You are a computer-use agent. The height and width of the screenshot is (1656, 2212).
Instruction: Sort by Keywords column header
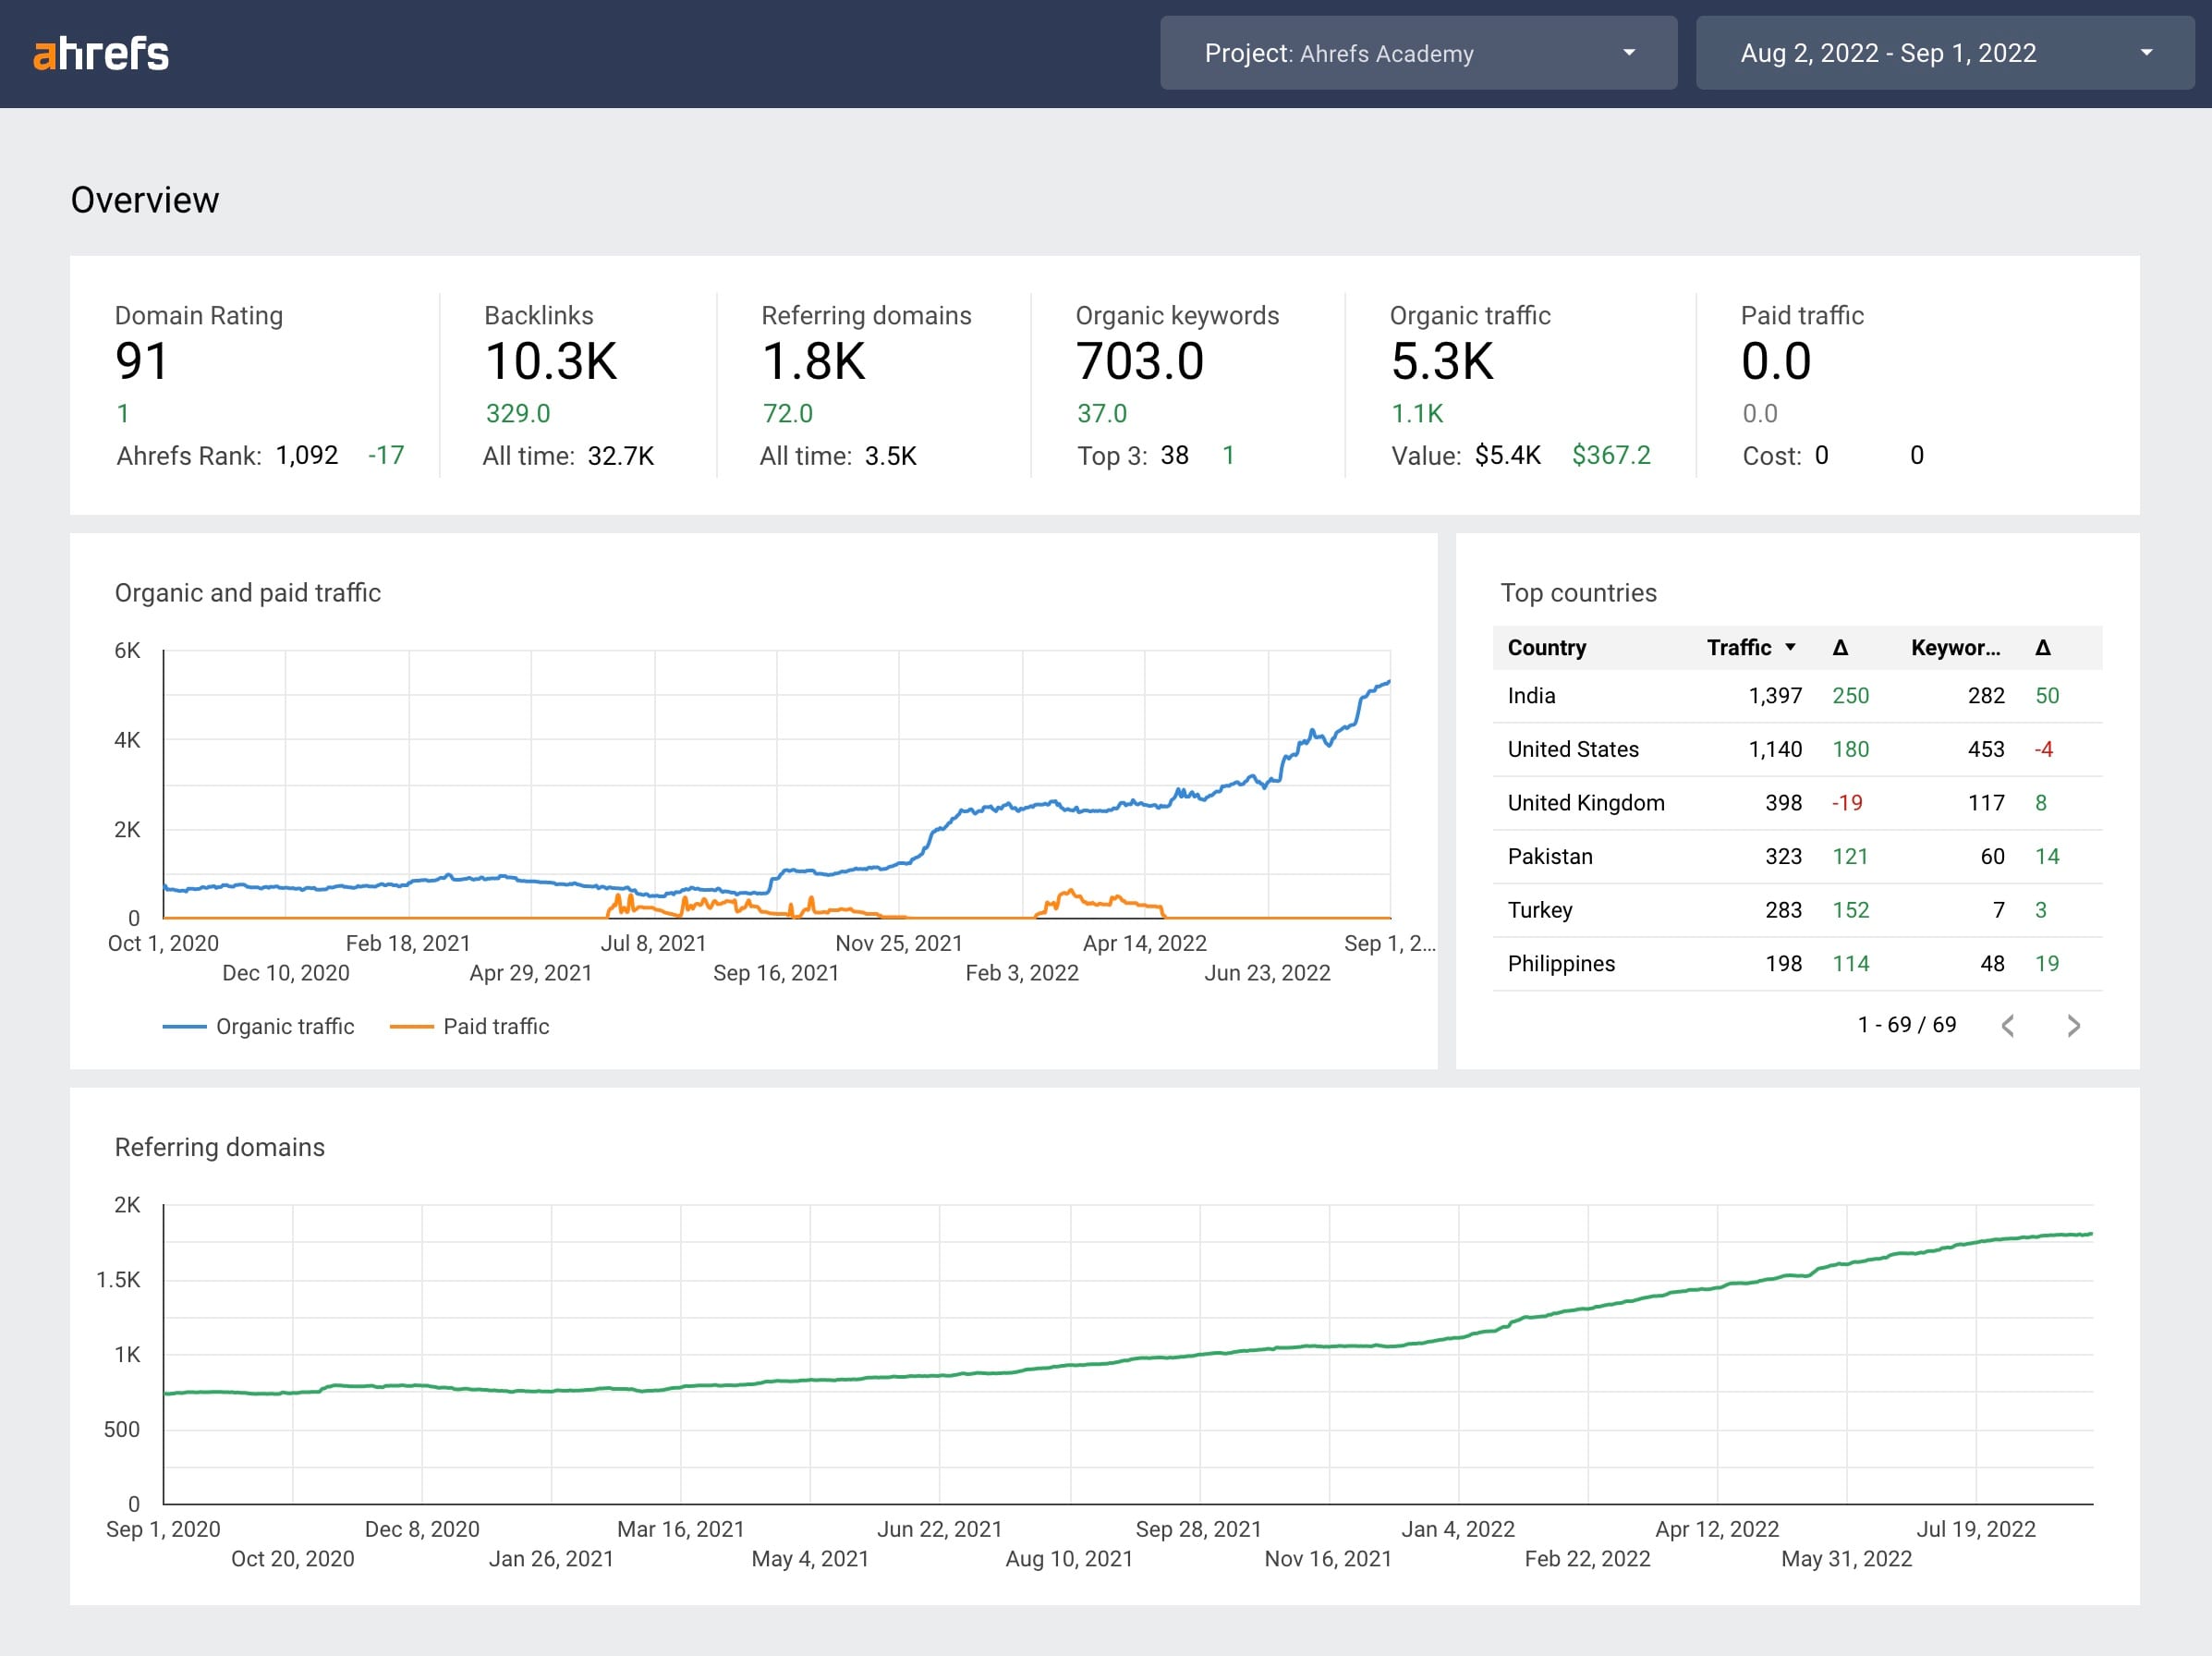pos(1954,647)
